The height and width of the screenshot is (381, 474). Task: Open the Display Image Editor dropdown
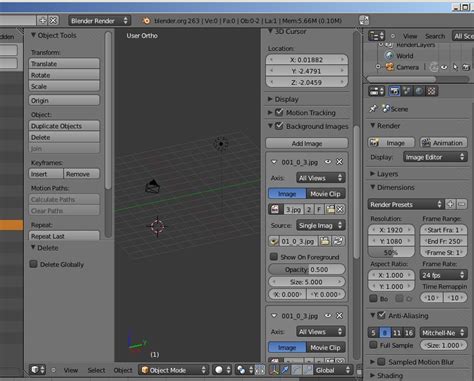(x=435, y=157)
